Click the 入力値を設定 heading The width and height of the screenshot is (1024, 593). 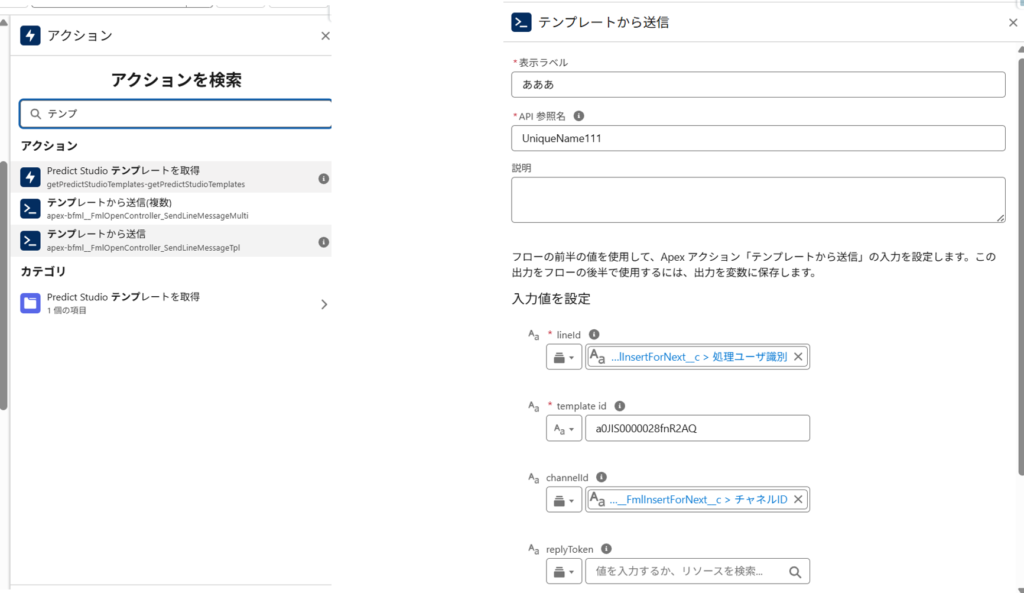pos(551,299)
